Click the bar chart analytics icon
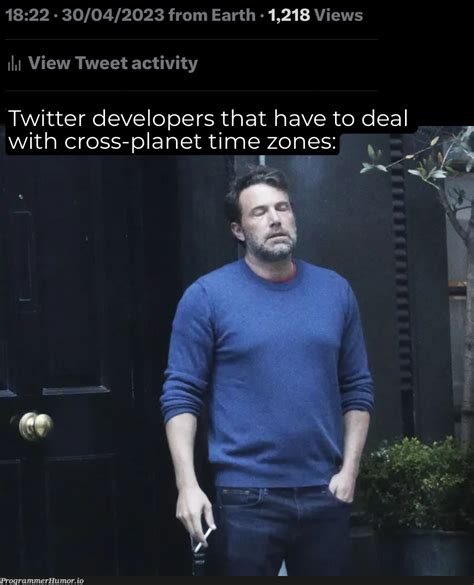The width and height of the screenshot is (474, 585). pyautogui.click(x=15, y=63)
